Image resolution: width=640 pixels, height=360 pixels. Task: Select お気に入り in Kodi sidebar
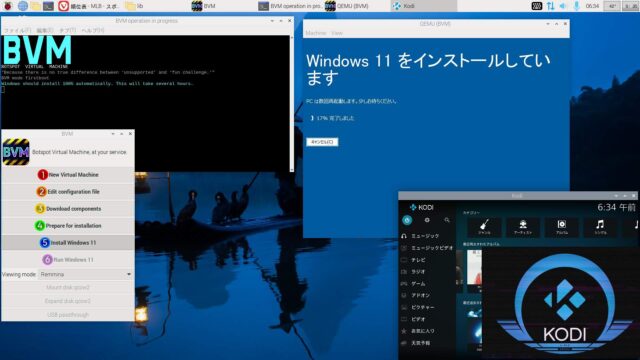tap(427, 331)
